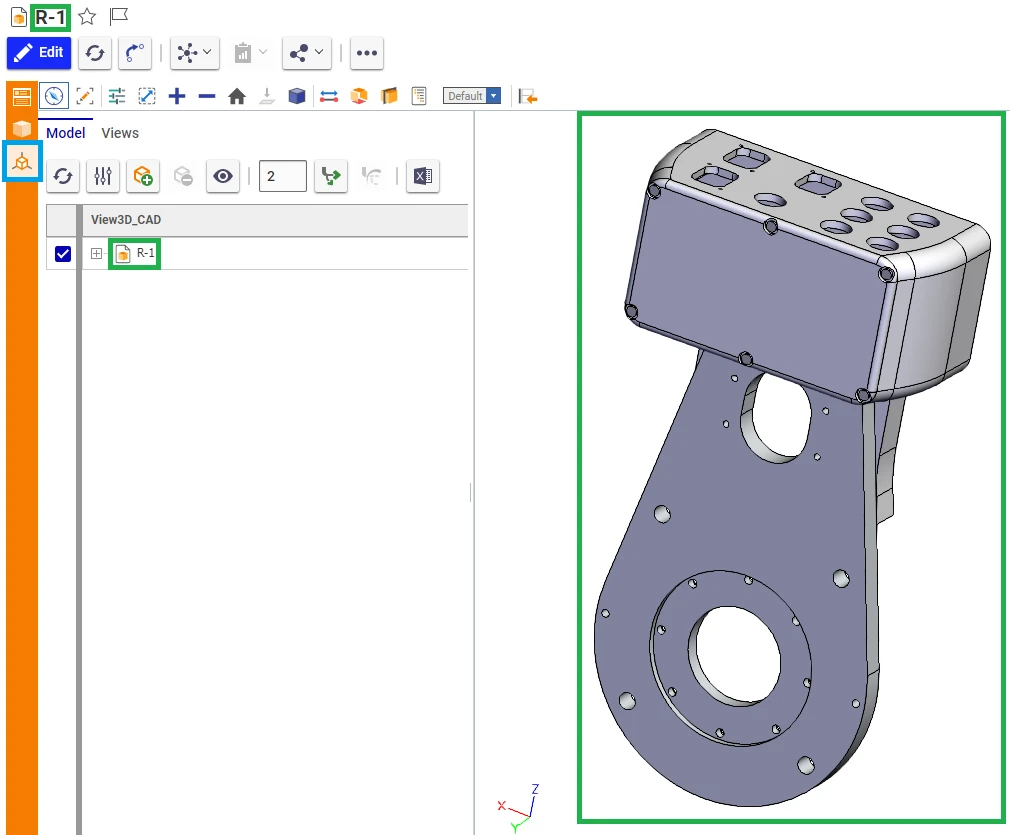
Task: Toggle visibility with the eye icon
Action: coord(223,176)
